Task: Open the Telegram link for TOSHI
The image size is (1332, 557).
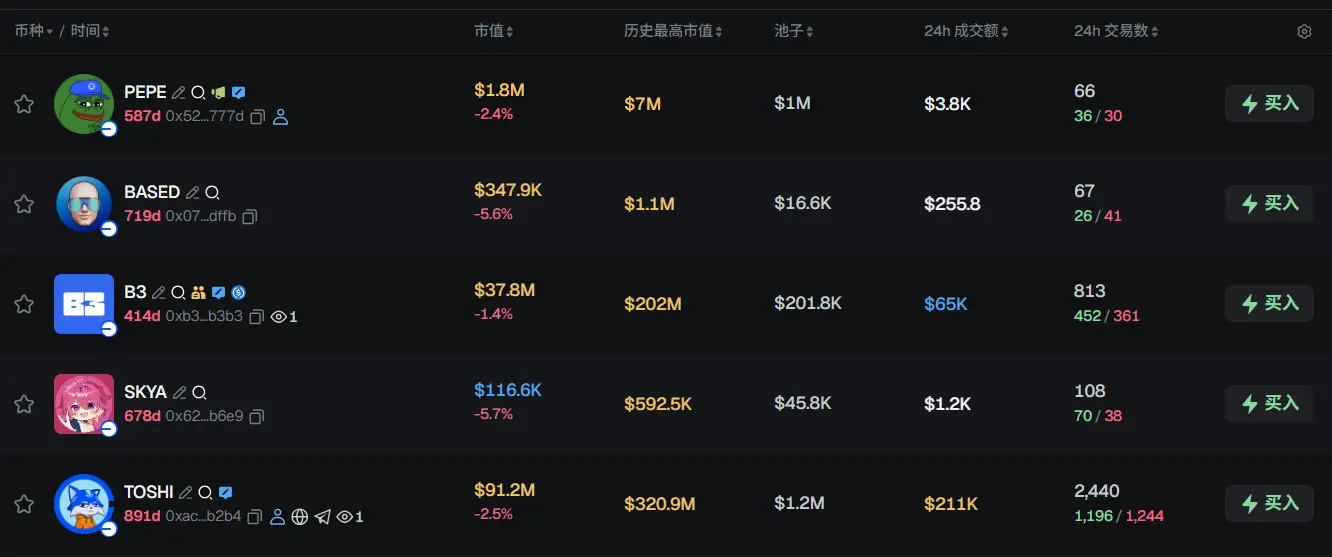Action: [322, 517]
